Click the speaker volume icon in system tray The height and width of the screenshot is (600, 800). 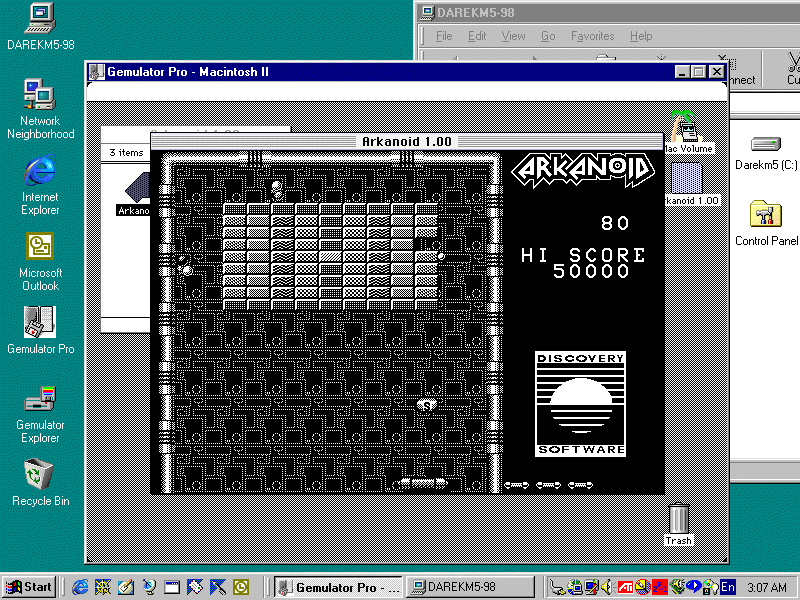pyautogui.click(x=606, y=587)
